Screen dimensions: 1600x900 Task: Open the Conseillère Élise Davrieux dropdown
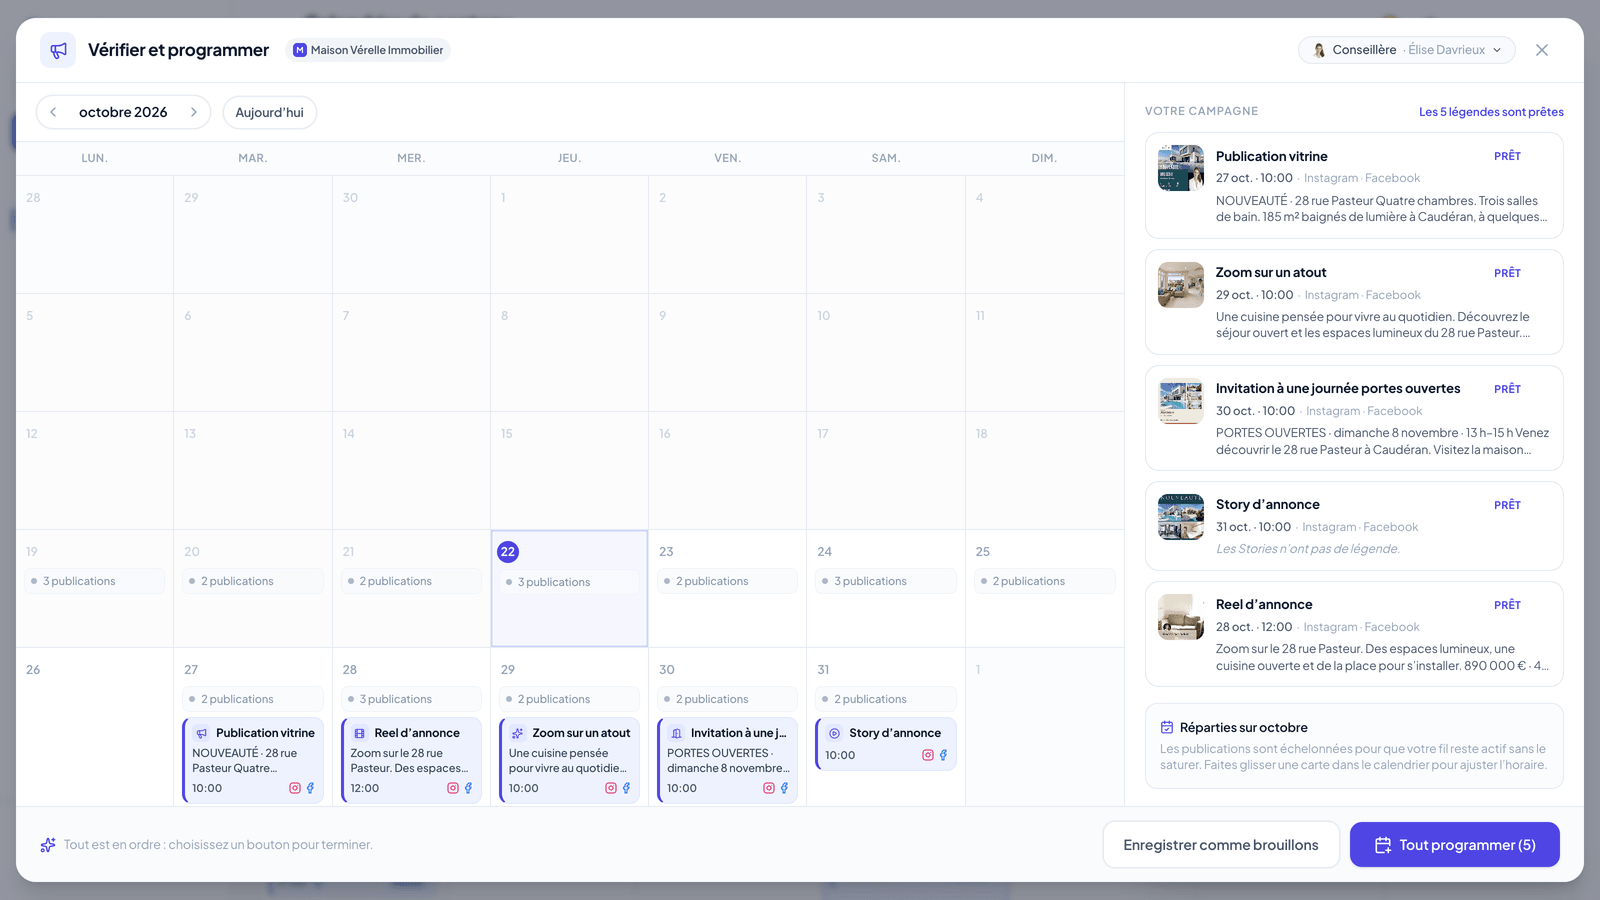point(1406,50)
